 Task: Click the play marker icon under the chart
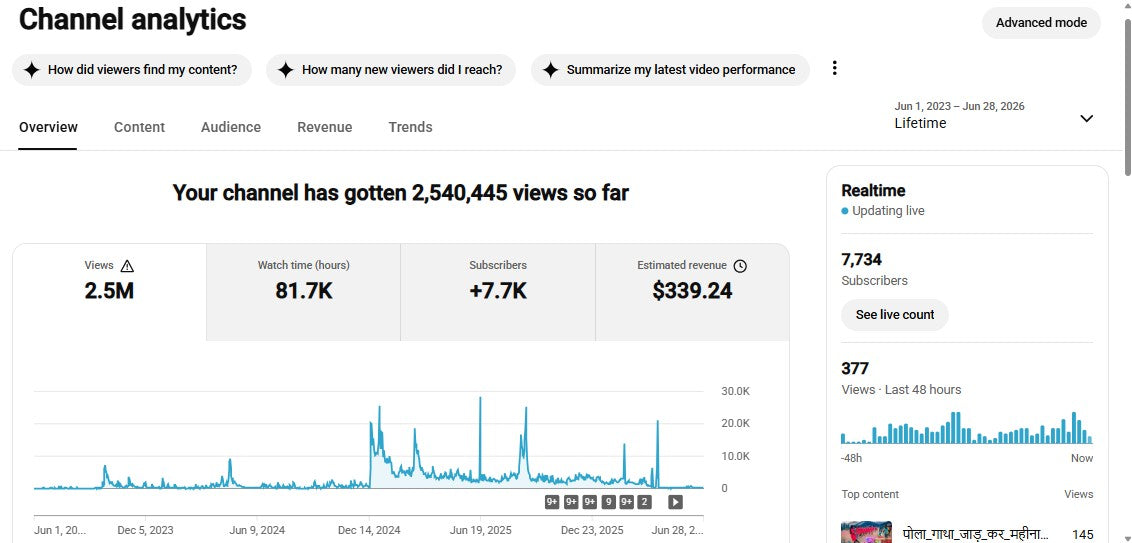[x=675, y=502]
